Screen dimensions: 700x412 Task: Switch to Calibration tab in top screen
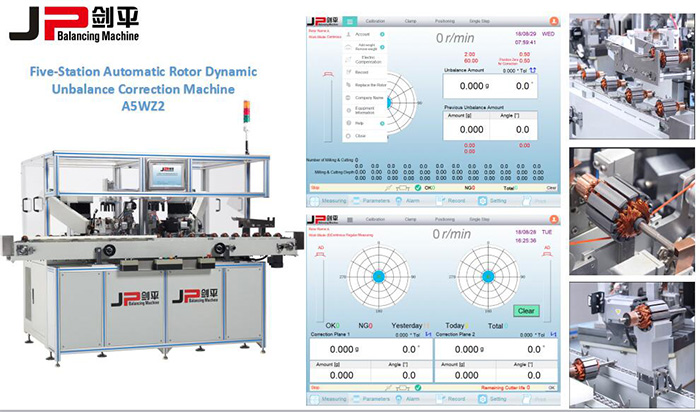pos(375,21)
